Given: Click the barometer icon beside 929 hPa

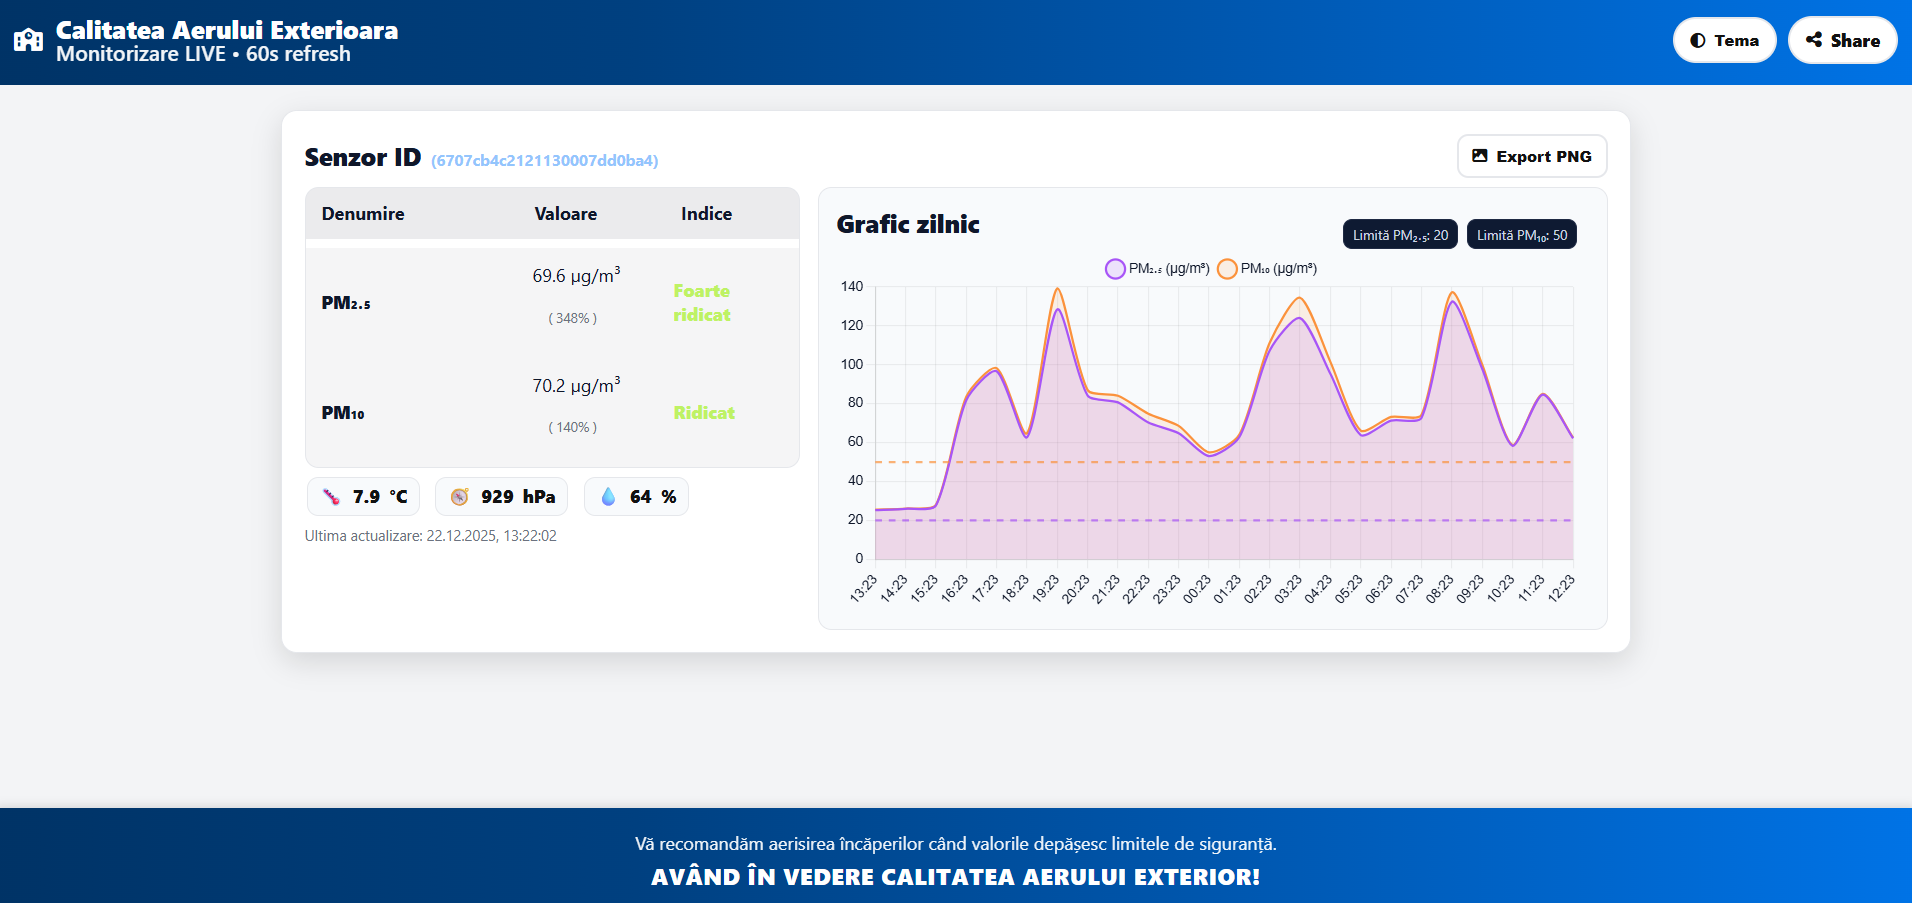Looking at the screenshot, I should [459, 497].
